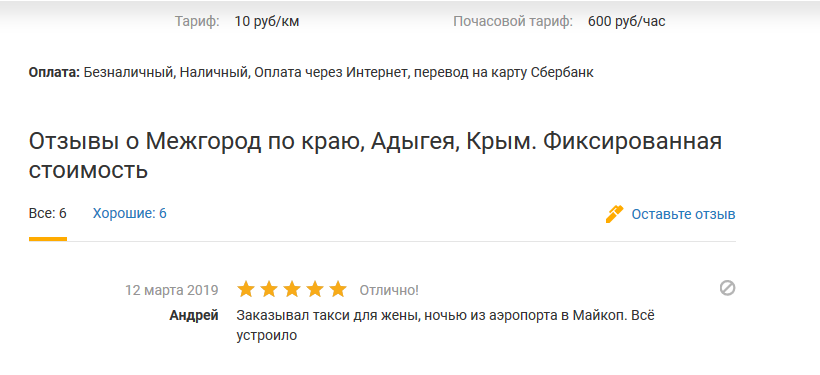Click the 10 руб/км tariff value
This screenshot has width=820, height=375.
[267, 22]
